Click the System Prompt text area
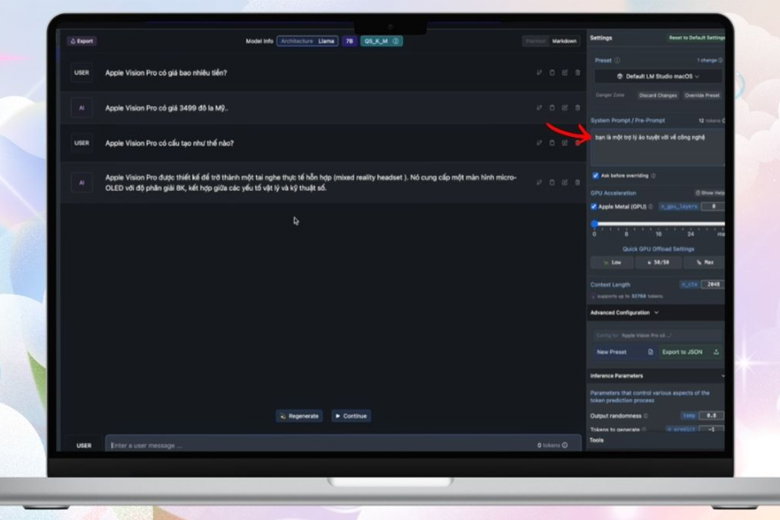The height and width of the screenshot is (520, 780). click(658, 148)
